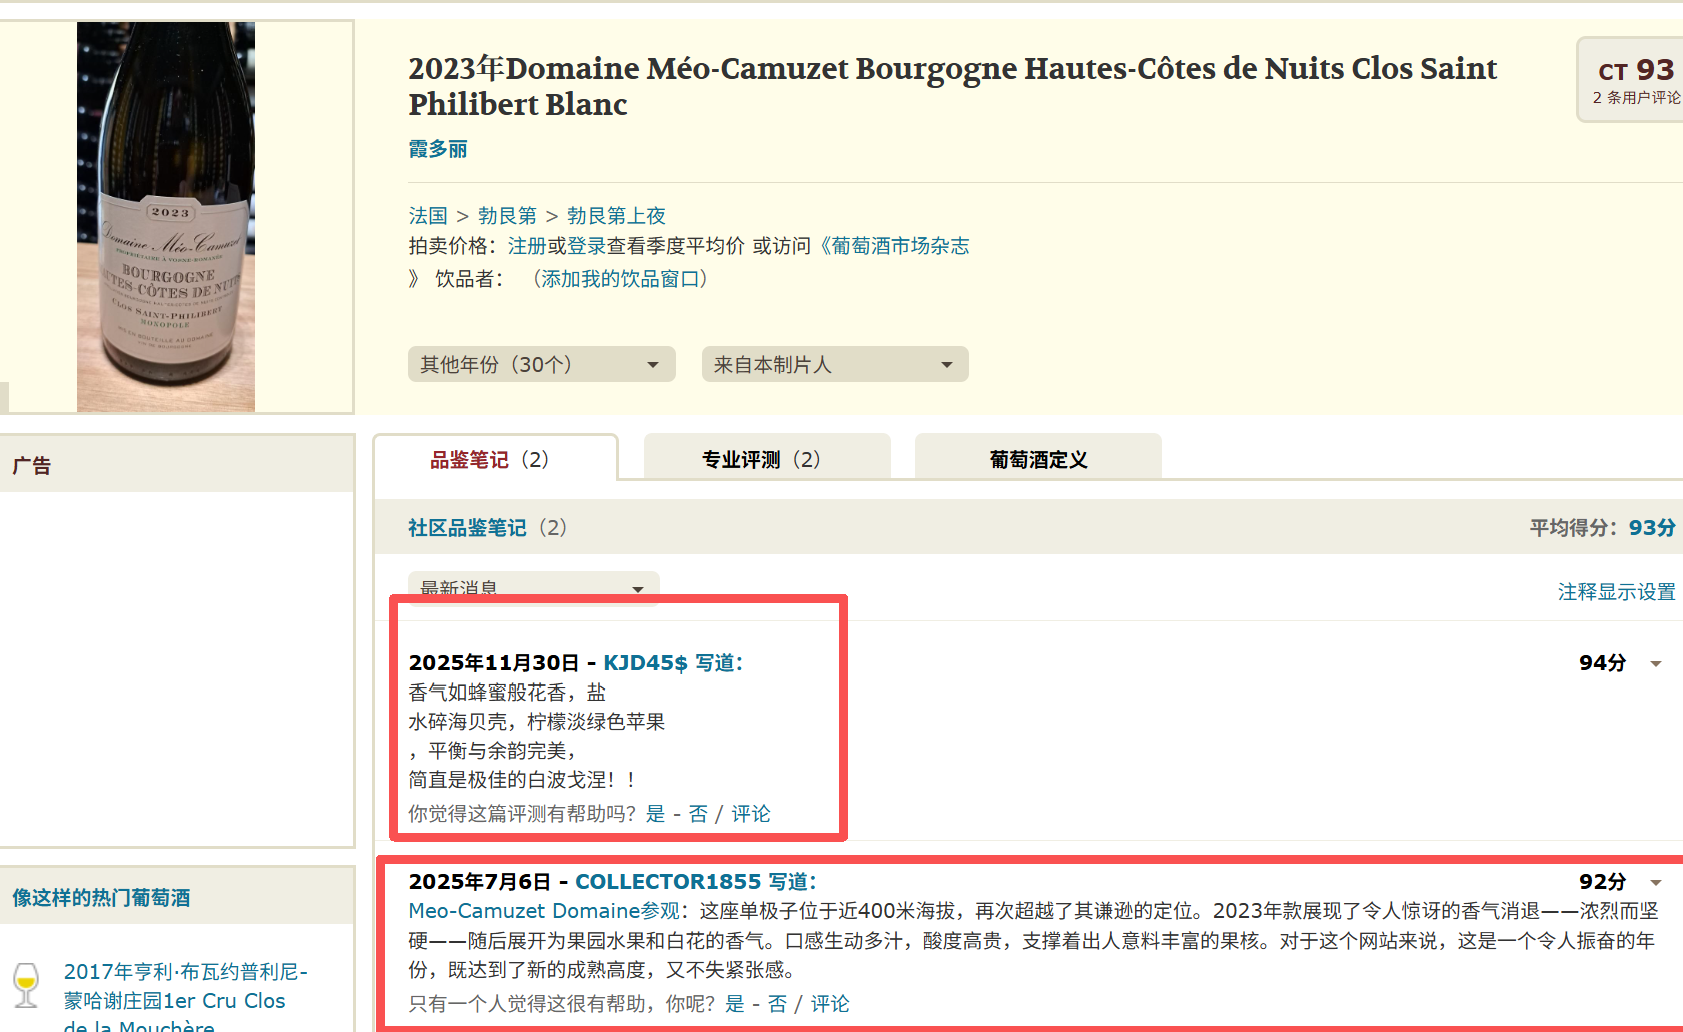Click the 霞多丽 grape variety link
The image size is (1683, 1032).
click(438, 149)
